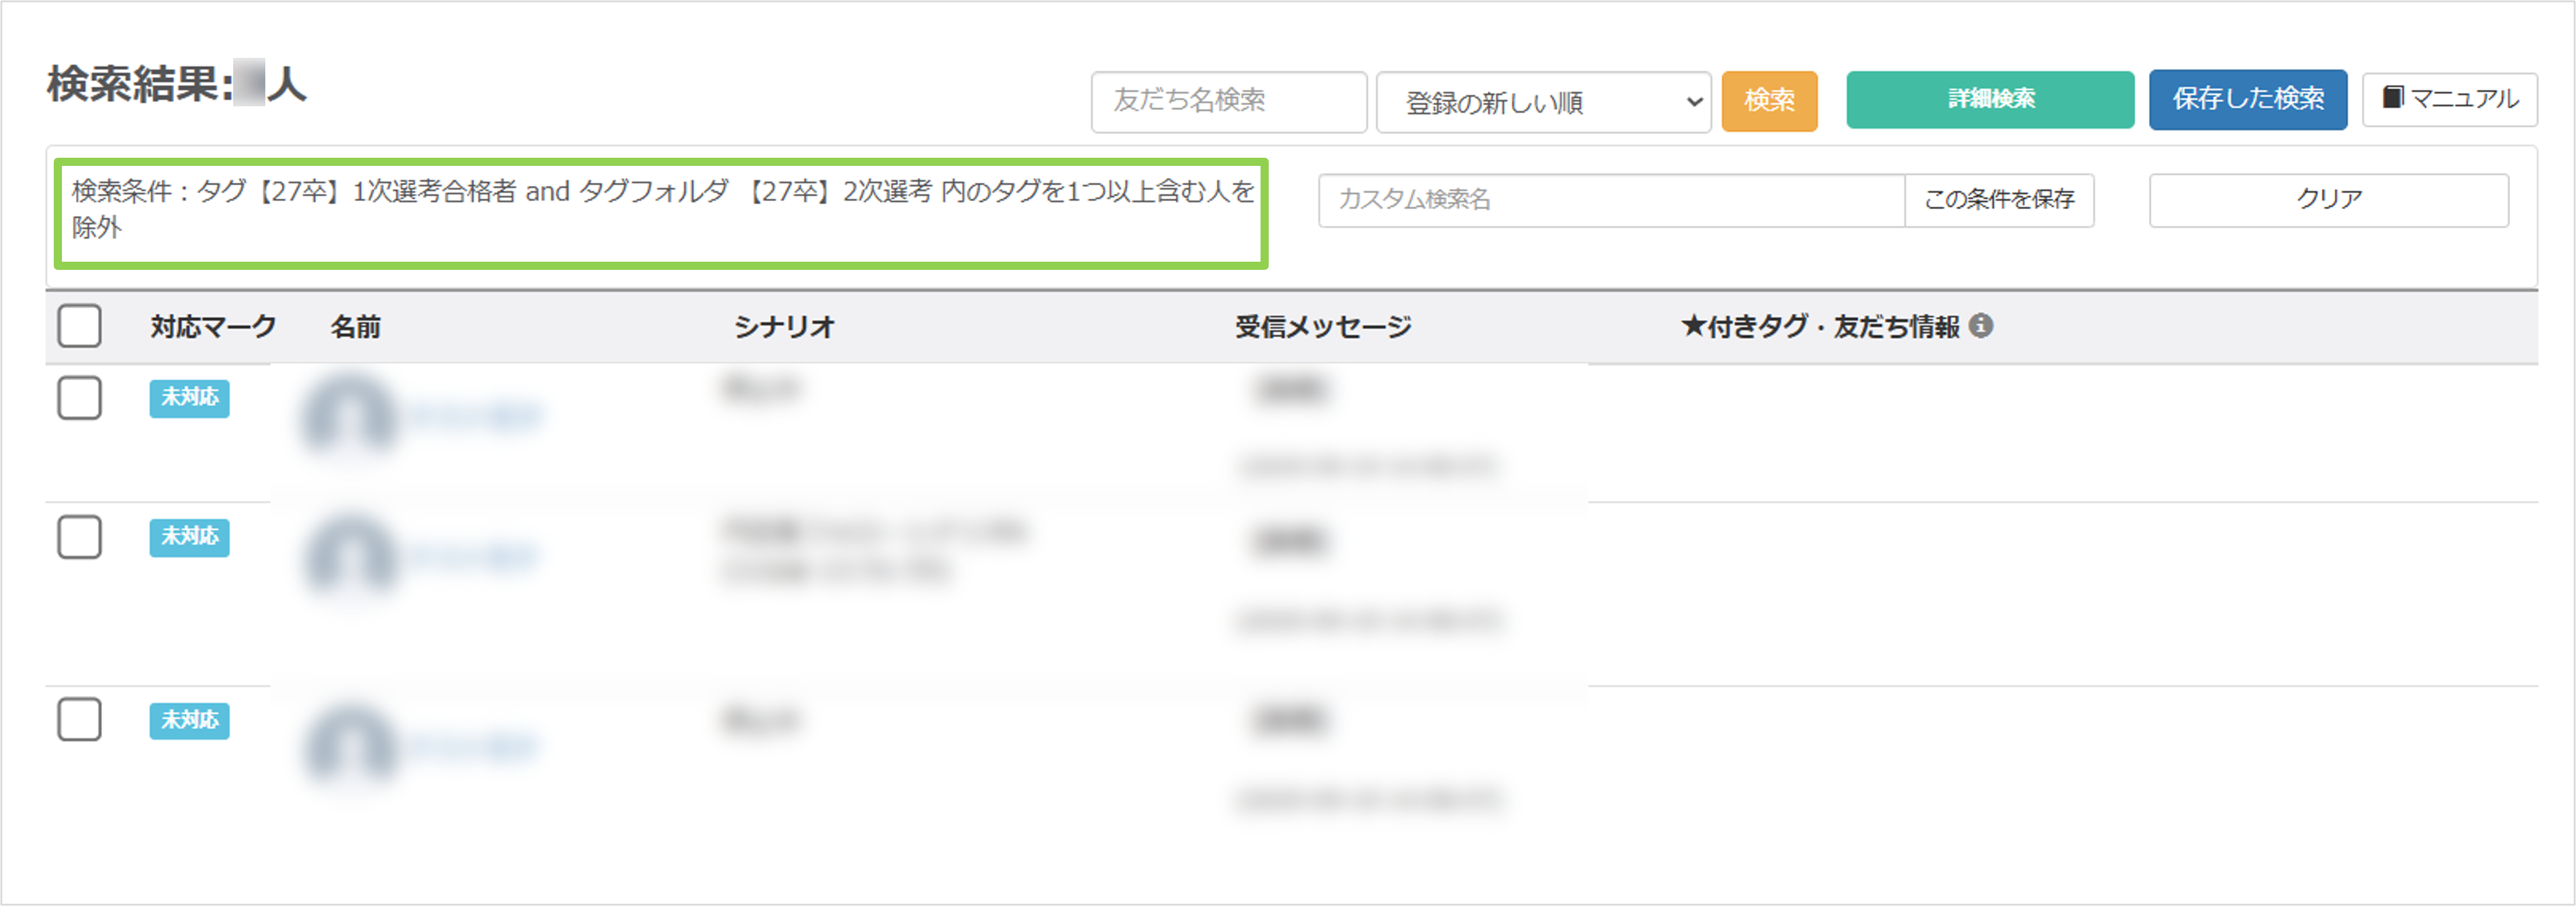Image resolution: width=2576 pixels, height=906 pixels.
Task: Open the マニュアル book icon button
Action: 2449,99
